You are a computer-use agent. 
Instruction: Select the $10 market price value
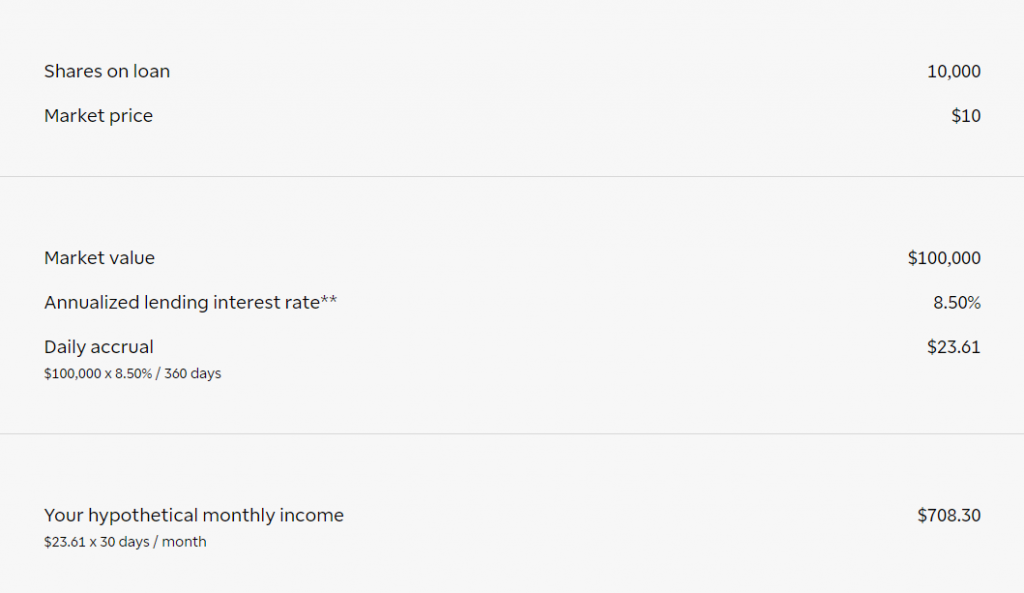966,116
